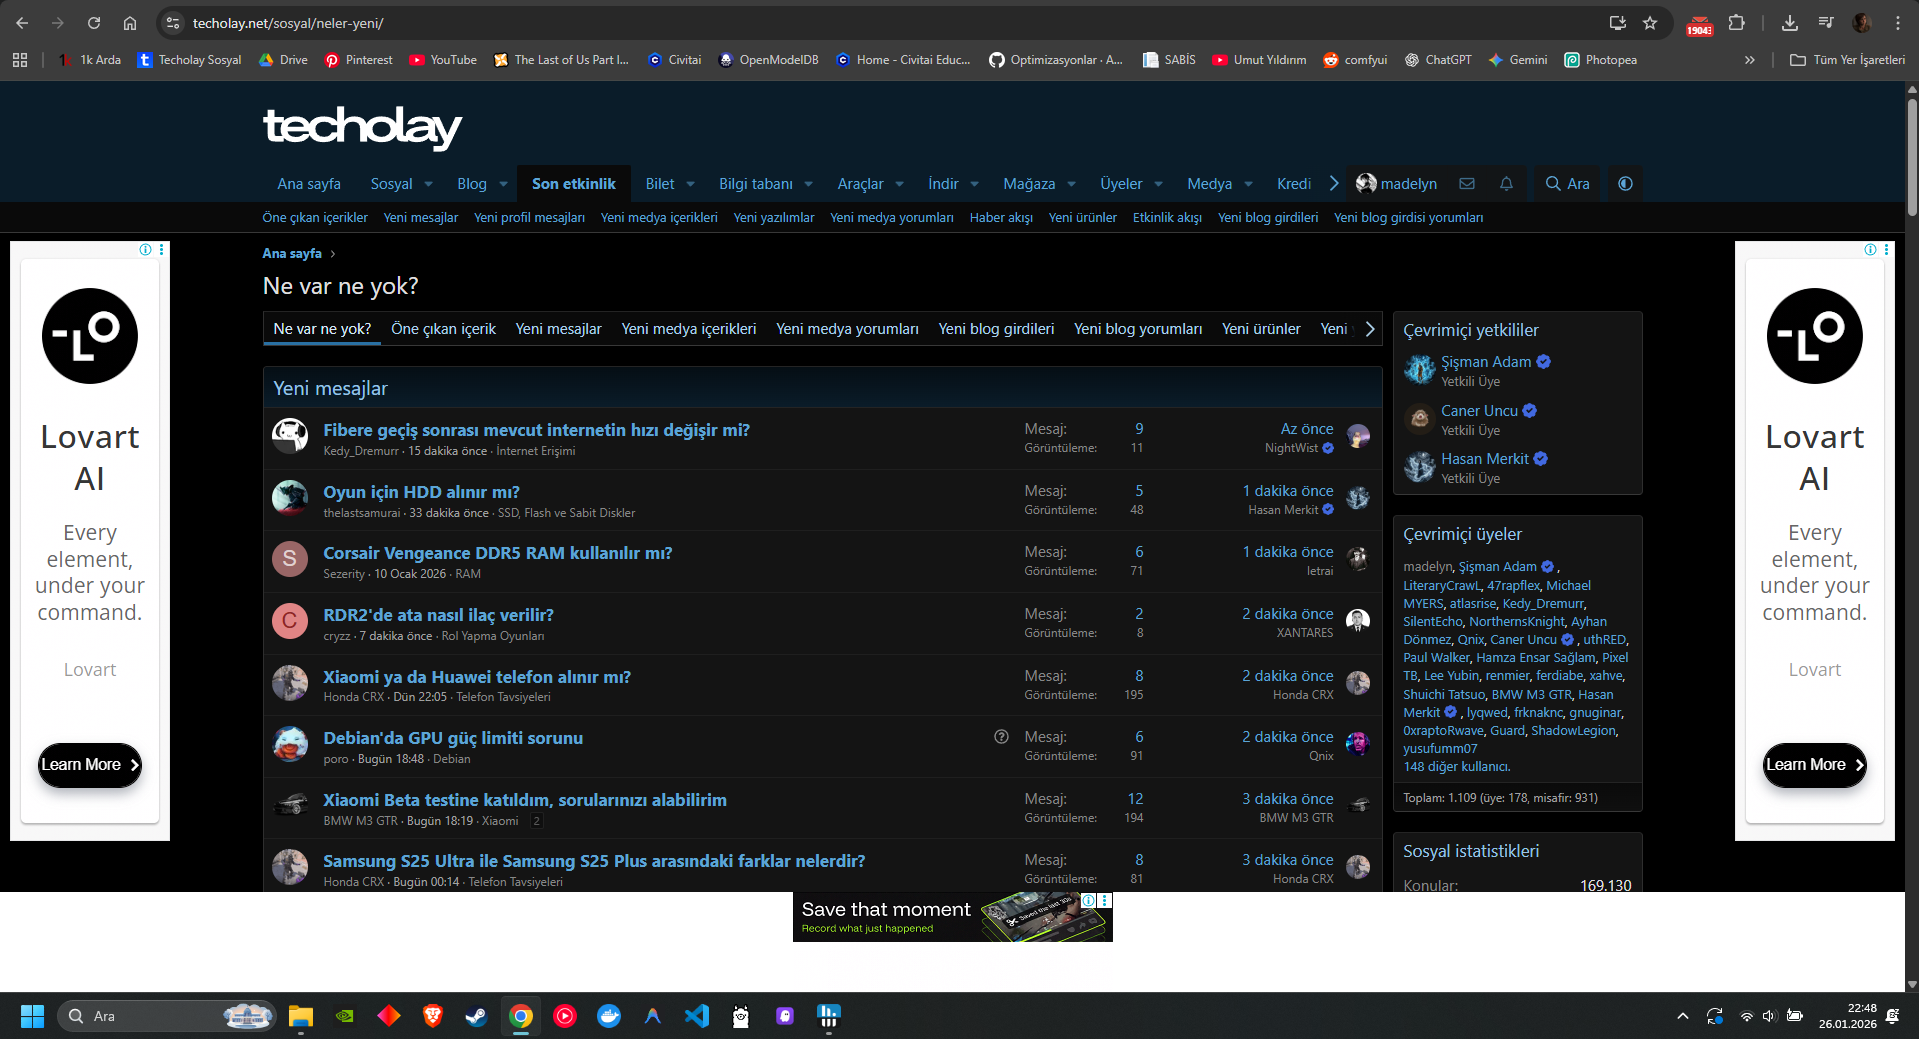Click the techolay logo
The width and height of the screenshot is (1919, 1039).
coord(362,127)
